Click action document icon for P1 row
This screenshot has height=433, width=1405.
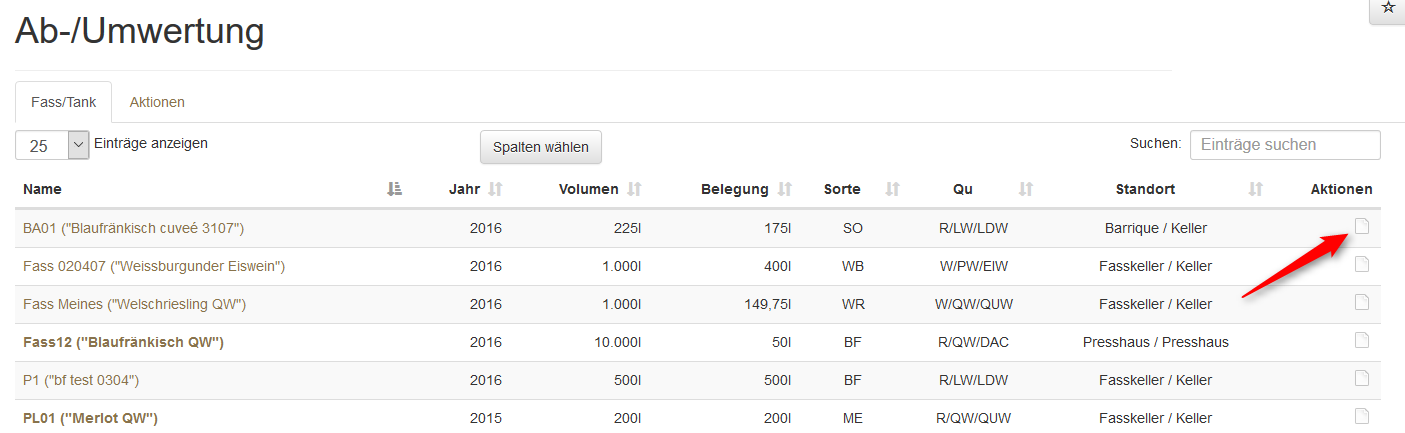pyautogui.click(x=1361, y=379)
